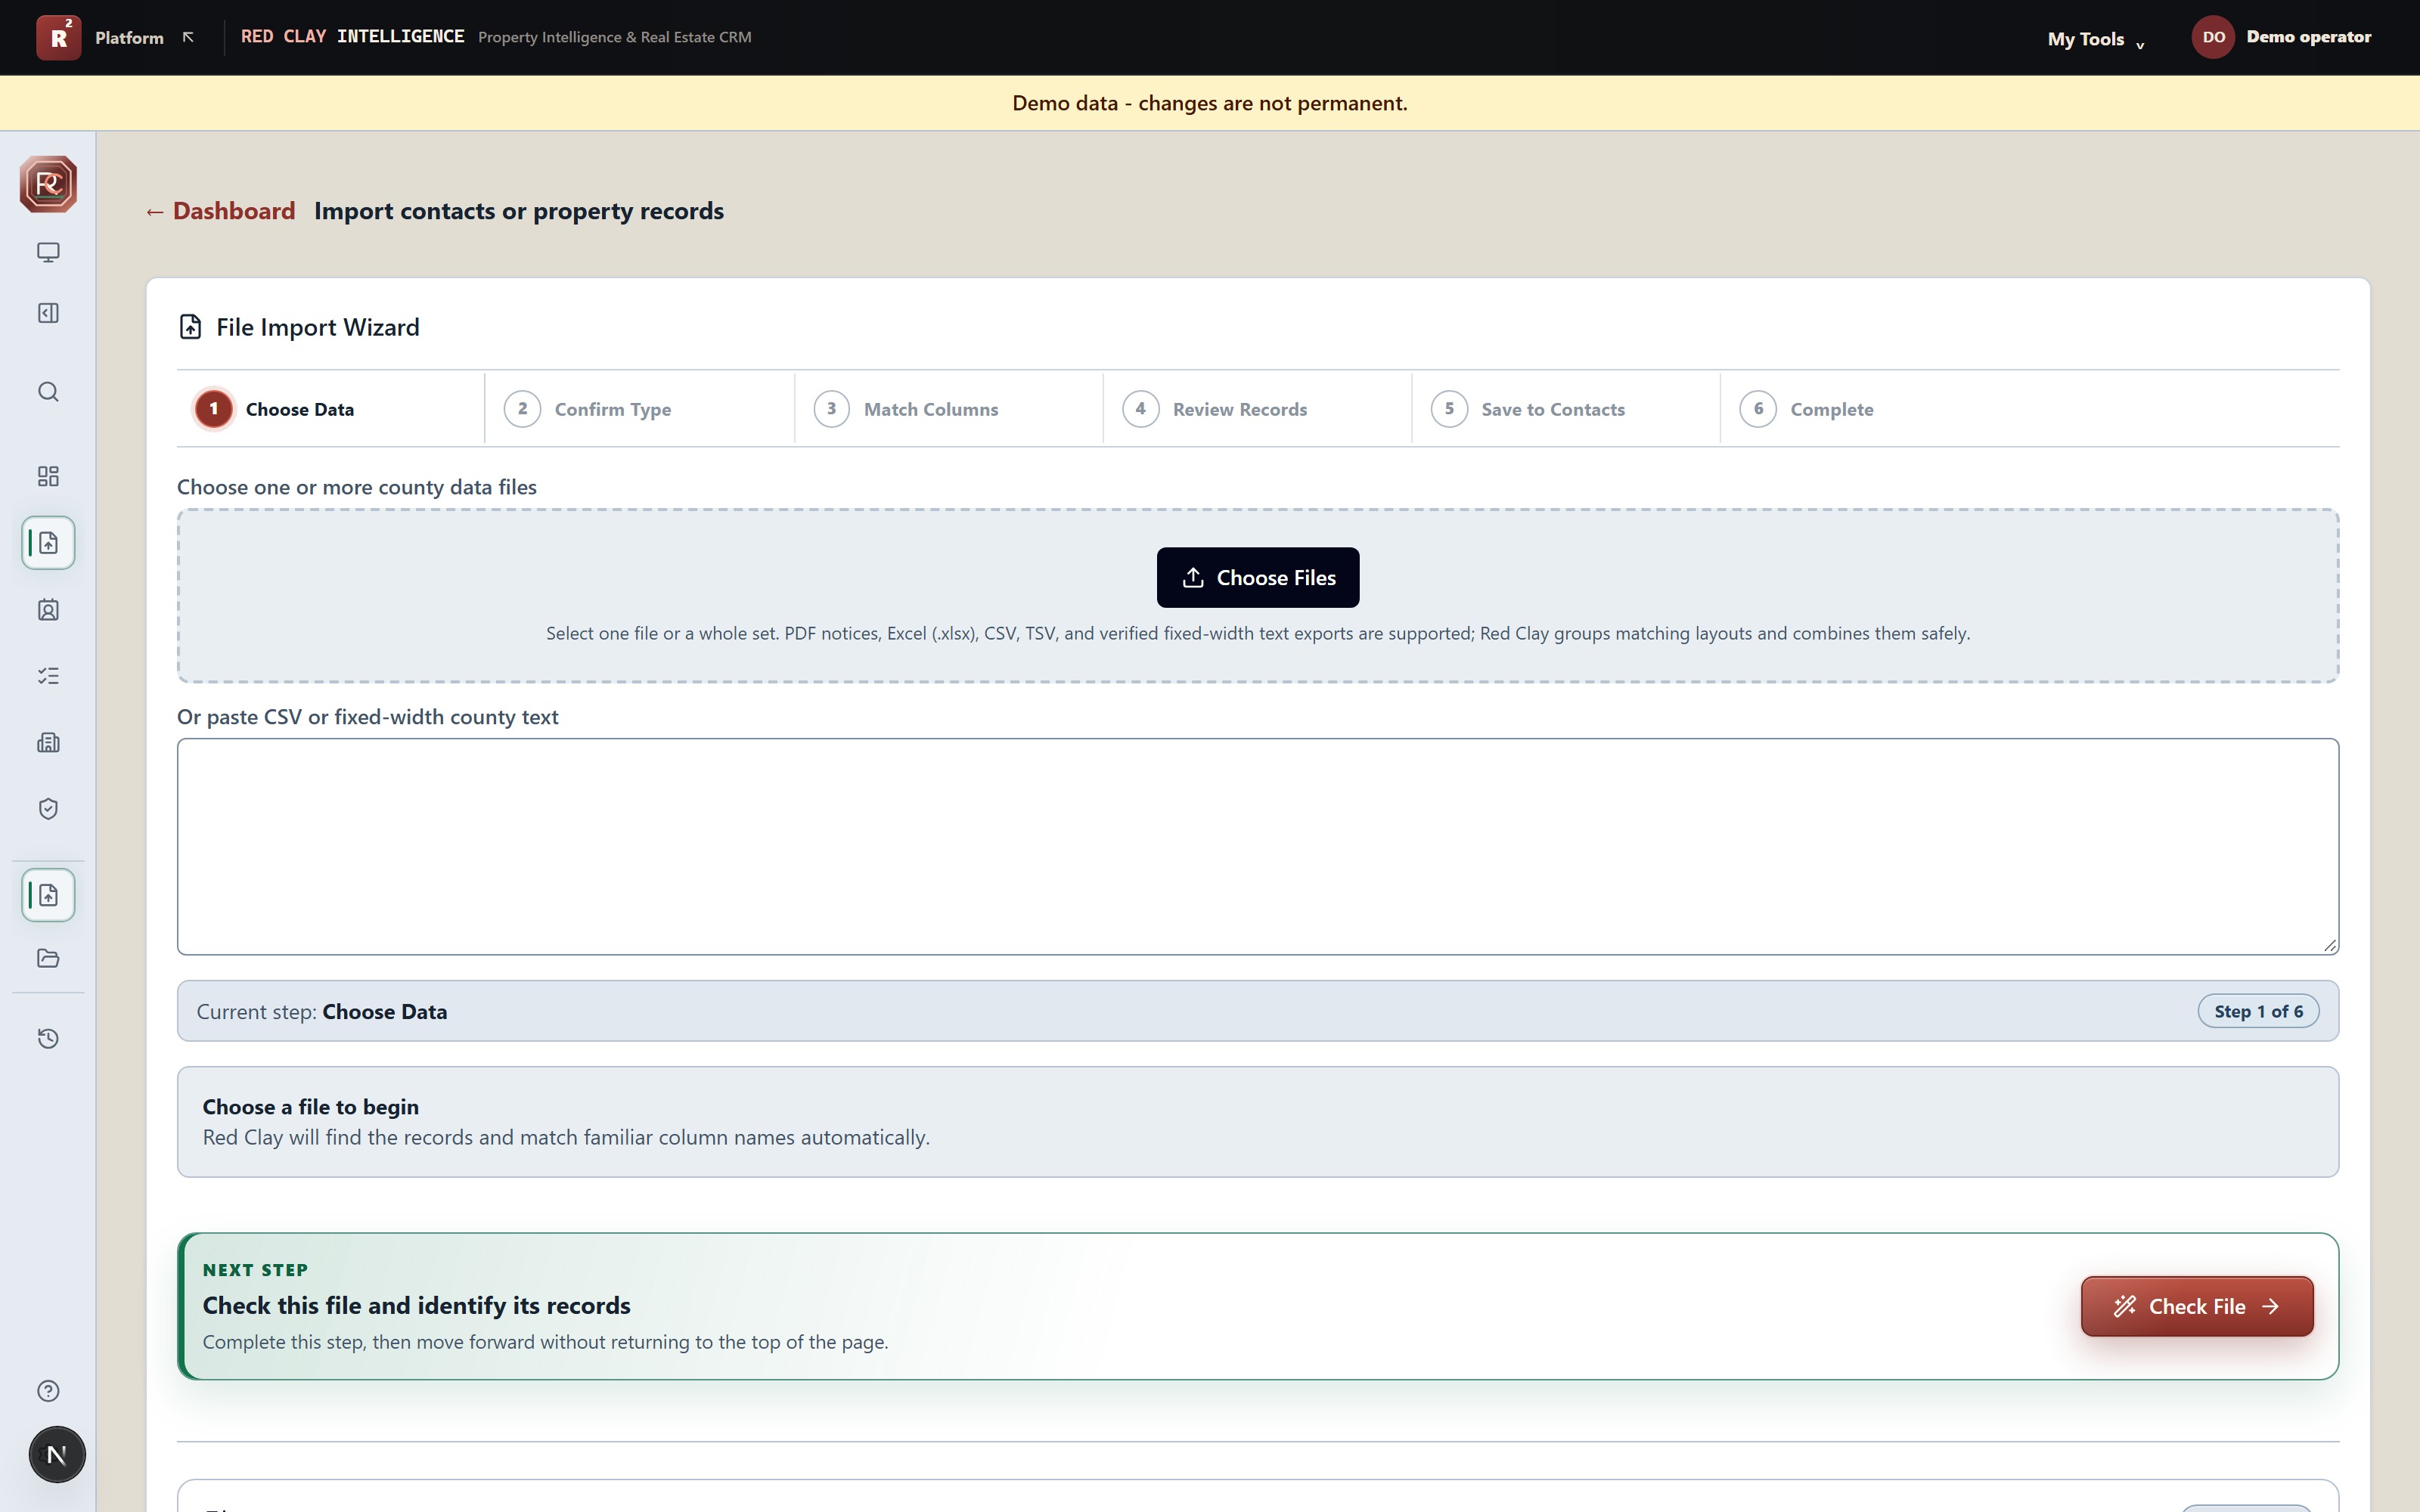Click the R2 Platform logo icon
Viewport: 2420px width, 1512px height.
(x=58, y=37)
